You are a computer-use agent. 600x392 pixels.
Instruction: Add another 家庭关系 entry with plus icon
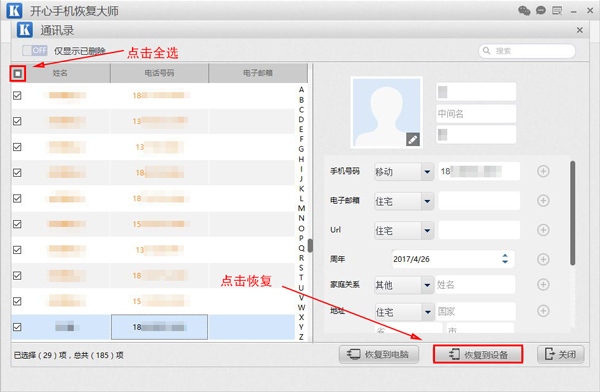(543, 284)
